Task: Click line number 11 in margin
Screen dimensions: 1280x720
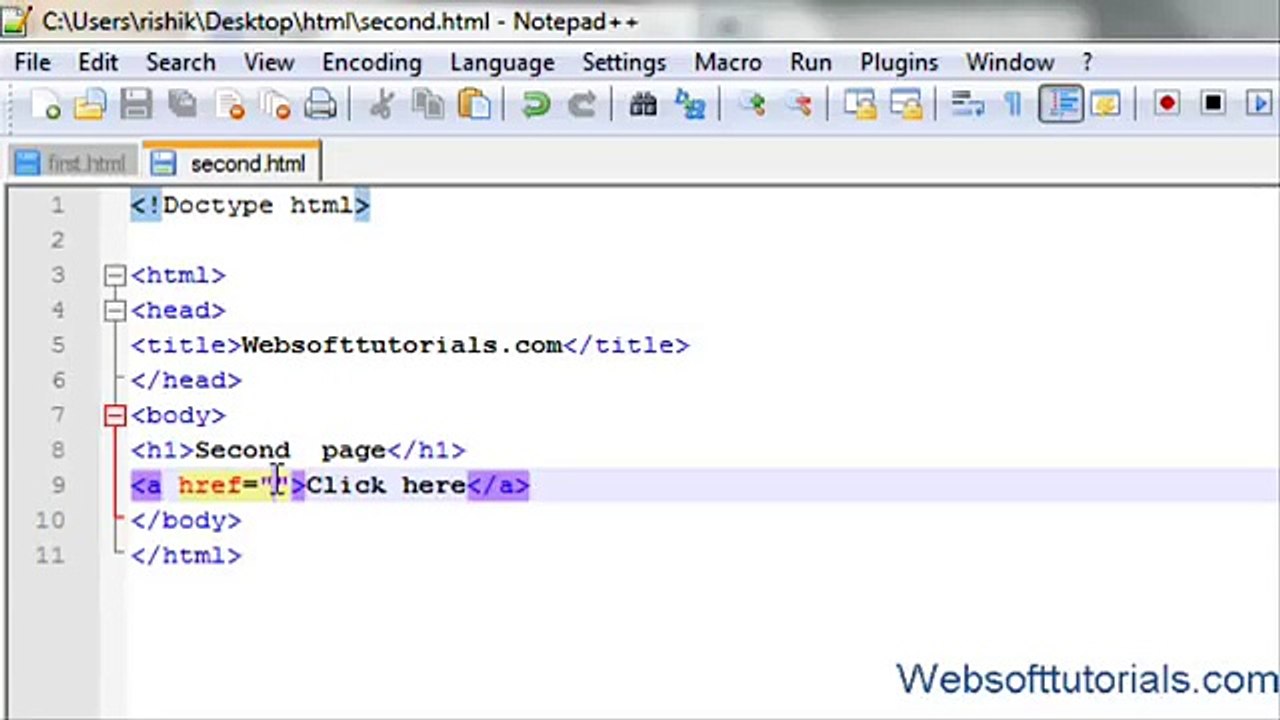Action: (50, 555)
